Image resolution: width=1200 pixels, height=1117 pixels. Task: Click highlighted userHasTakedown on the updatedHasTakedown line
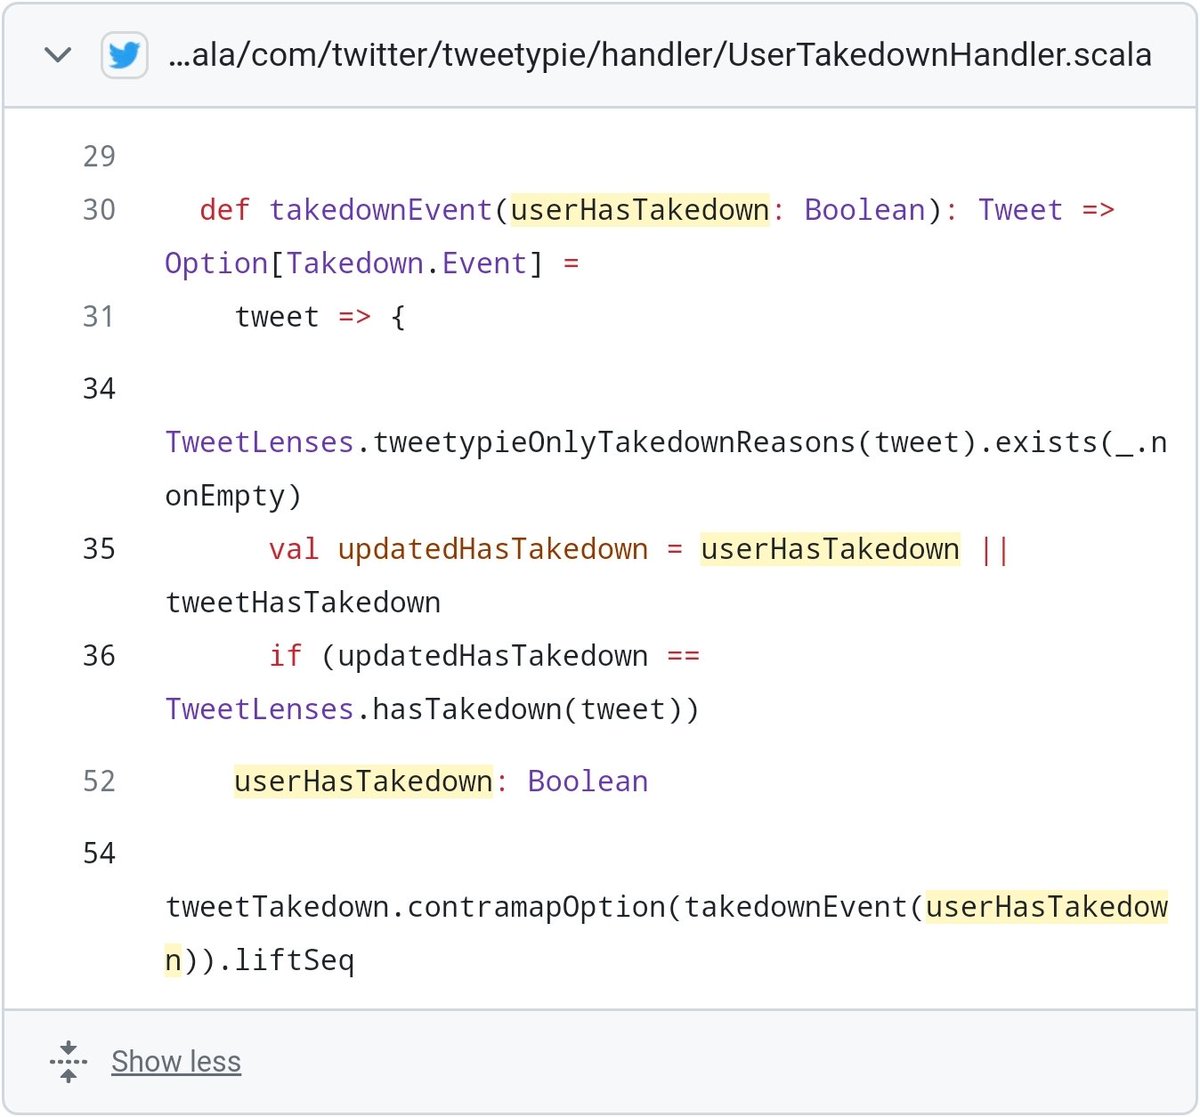[x=830, y=549]
